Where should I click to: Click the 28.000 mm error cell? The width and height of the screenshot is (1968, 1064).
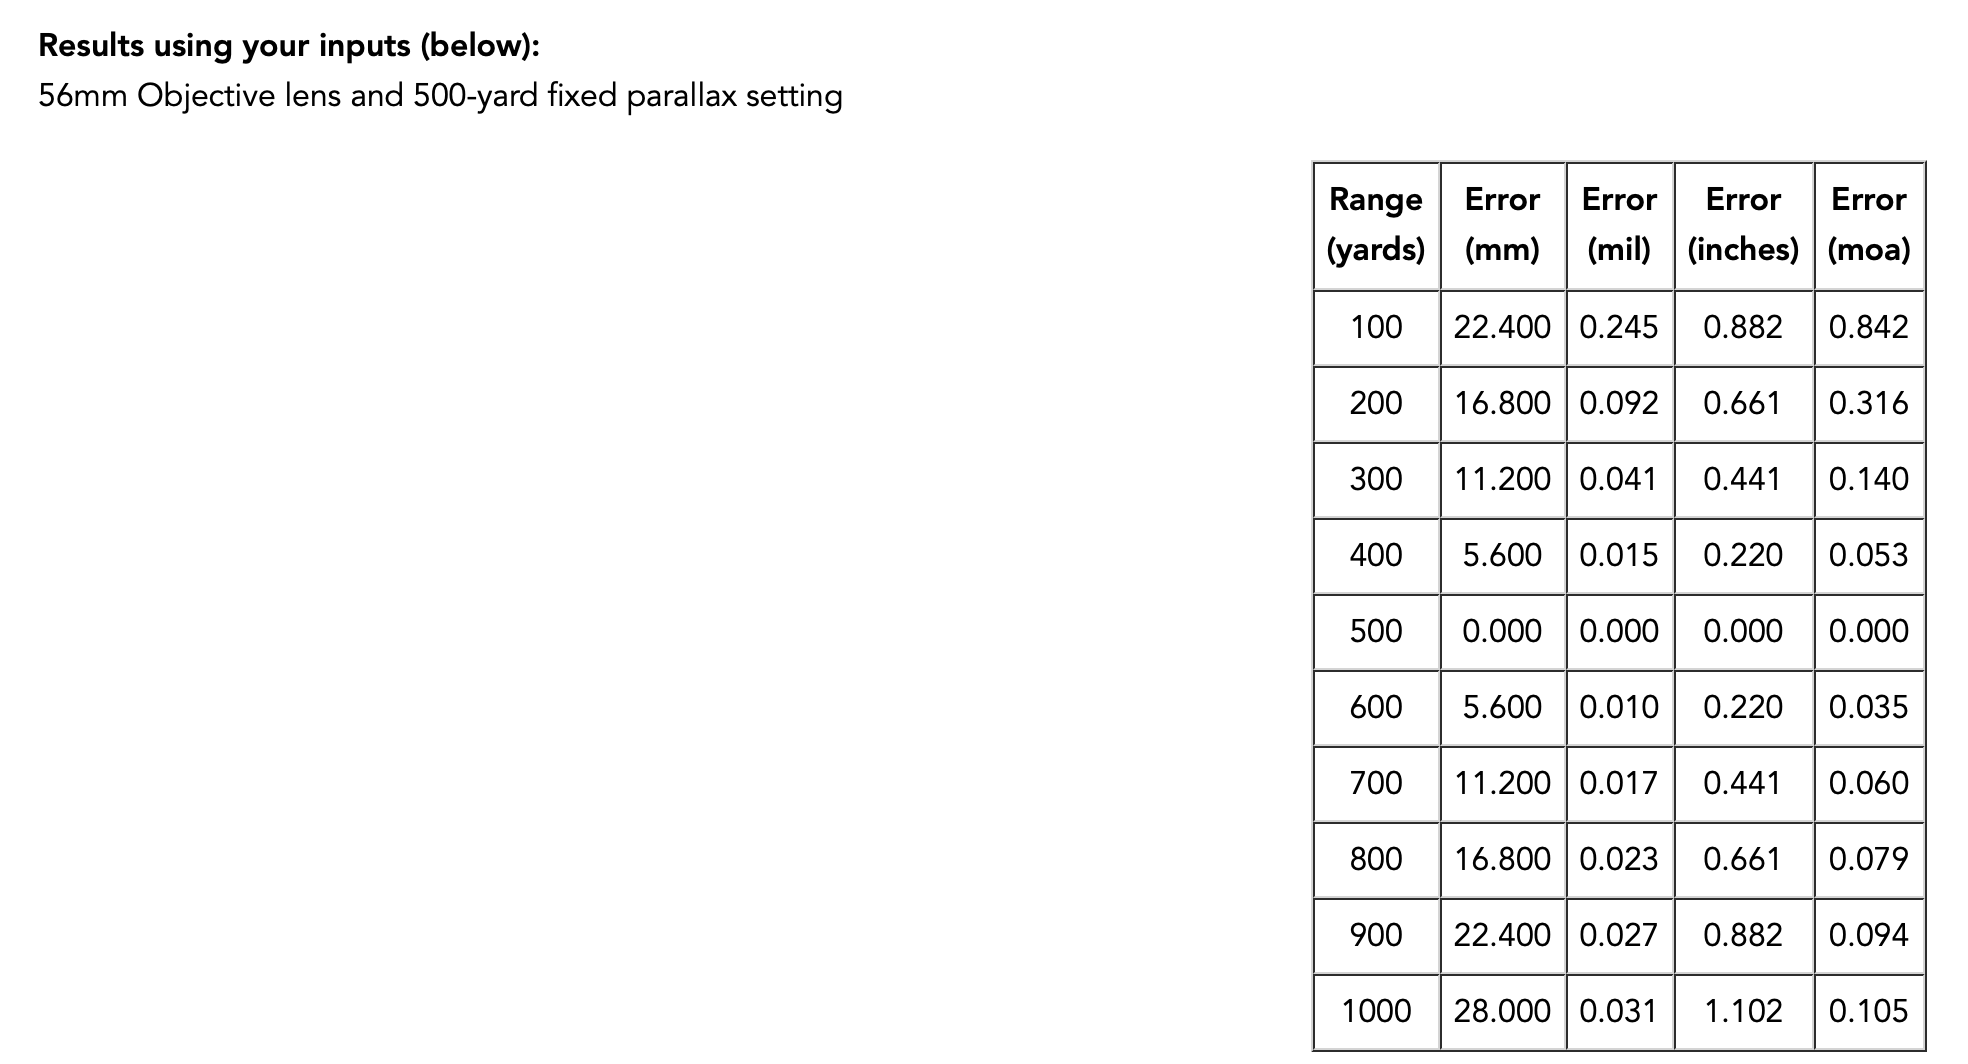coord(1502,1011)
